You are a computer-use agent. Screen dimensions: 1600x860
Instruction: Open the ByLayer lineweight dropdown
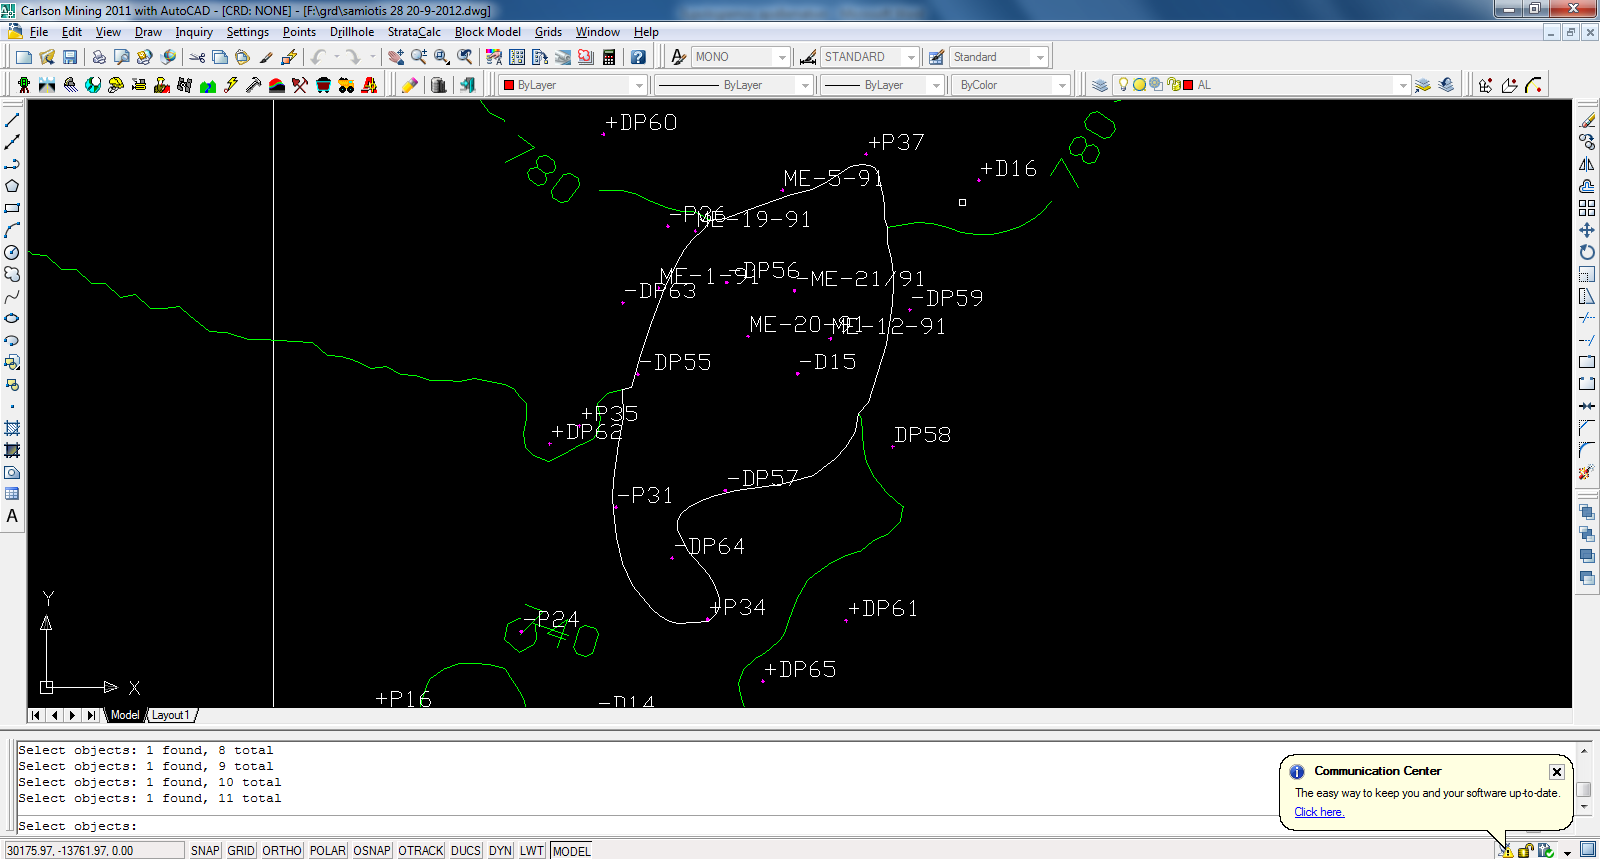[x=936, y=85]
